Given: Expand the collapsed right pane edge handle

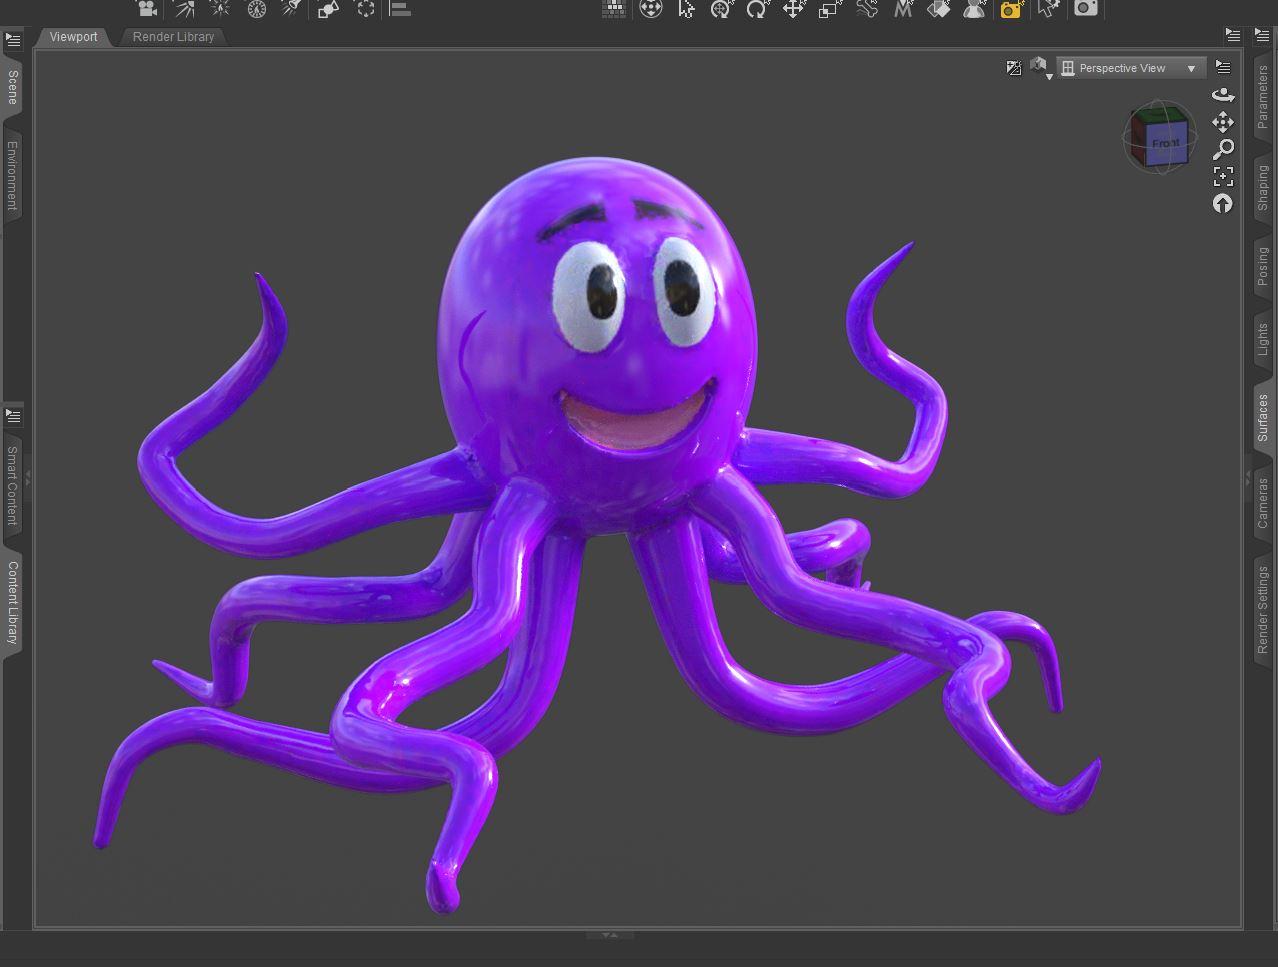Looking at the screenshot, I should click(x=1247, y=480).
